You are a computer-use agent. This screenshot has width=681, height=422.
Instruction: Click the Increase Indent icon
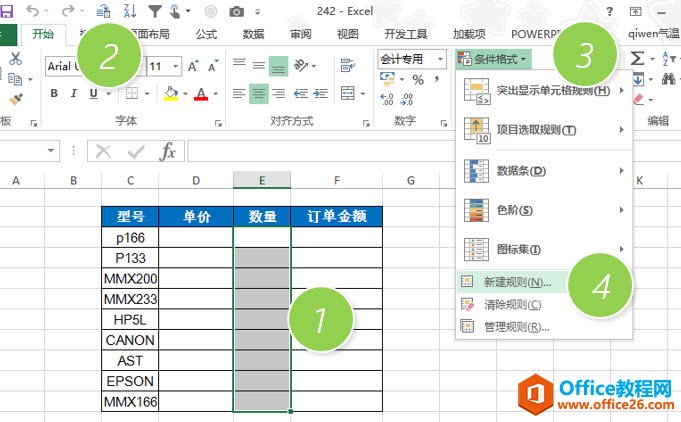321,93
